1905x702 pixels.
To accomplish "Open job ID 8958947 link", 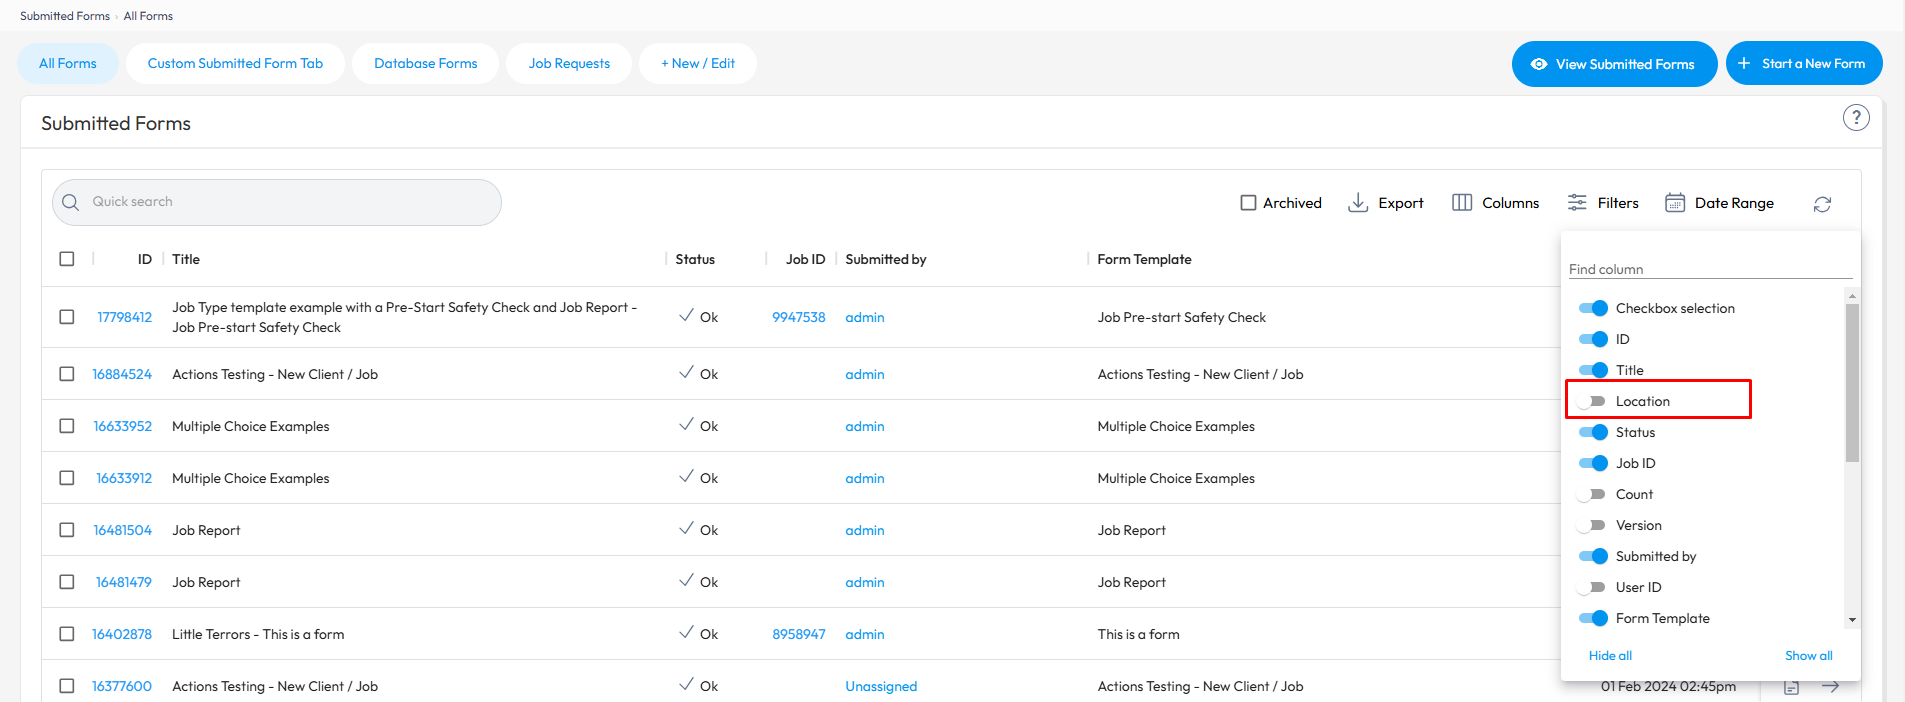I will (799, 634).
